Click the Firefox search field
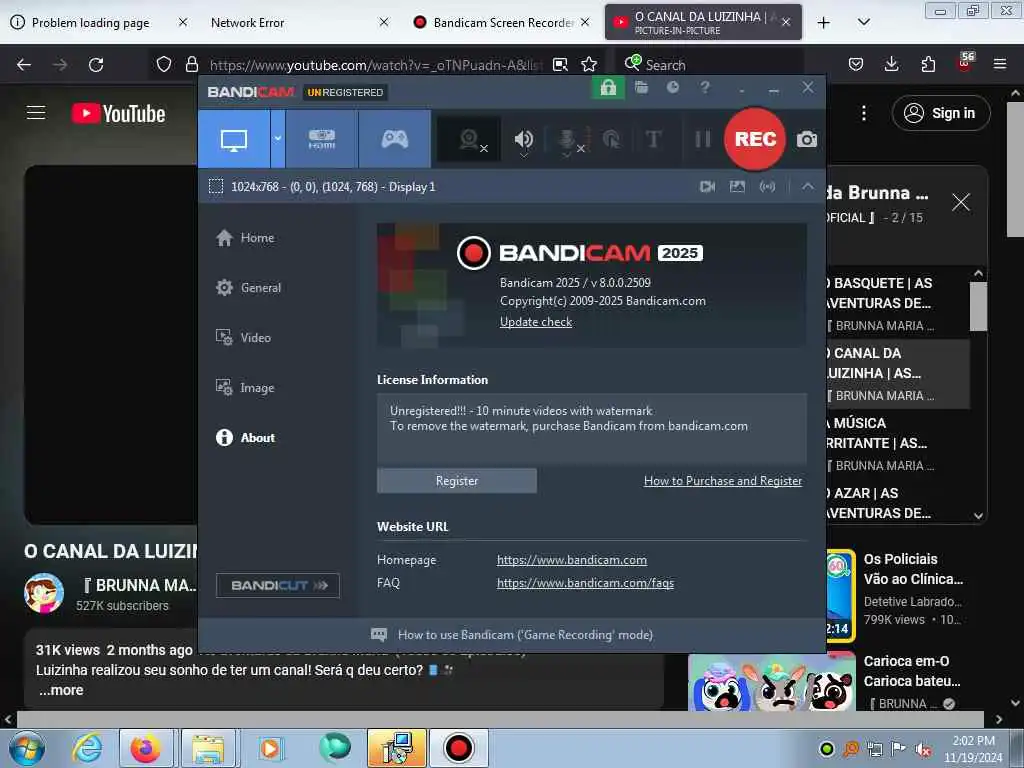The height and width of the screenshot is (768, 1024). (710, 65)
